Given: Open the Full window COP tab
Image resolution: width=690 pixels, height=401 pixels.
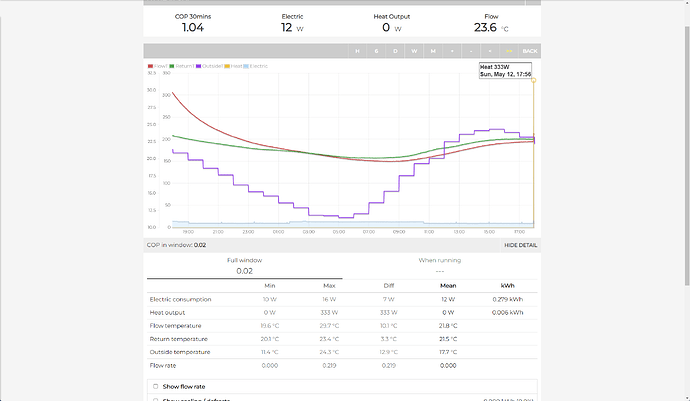Looking at the screenshot, I should (244, 265).
